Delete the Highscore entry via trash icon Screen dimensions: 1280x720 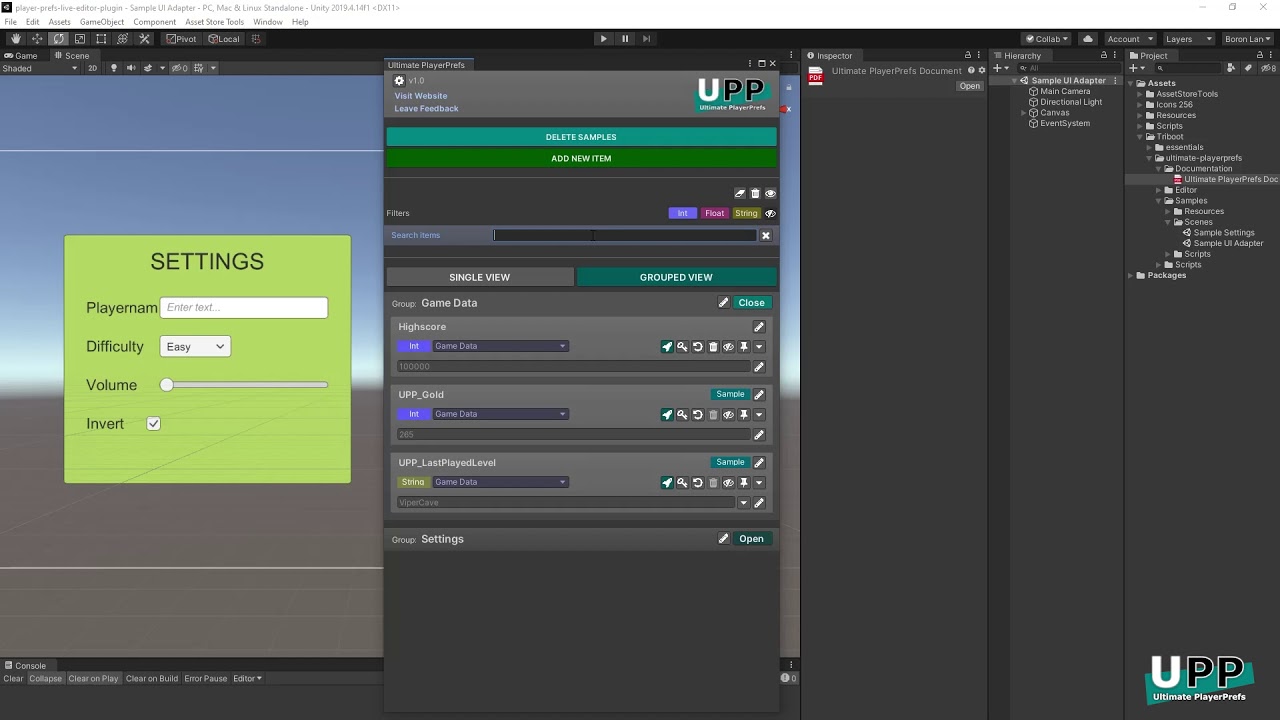pos(713,347)
